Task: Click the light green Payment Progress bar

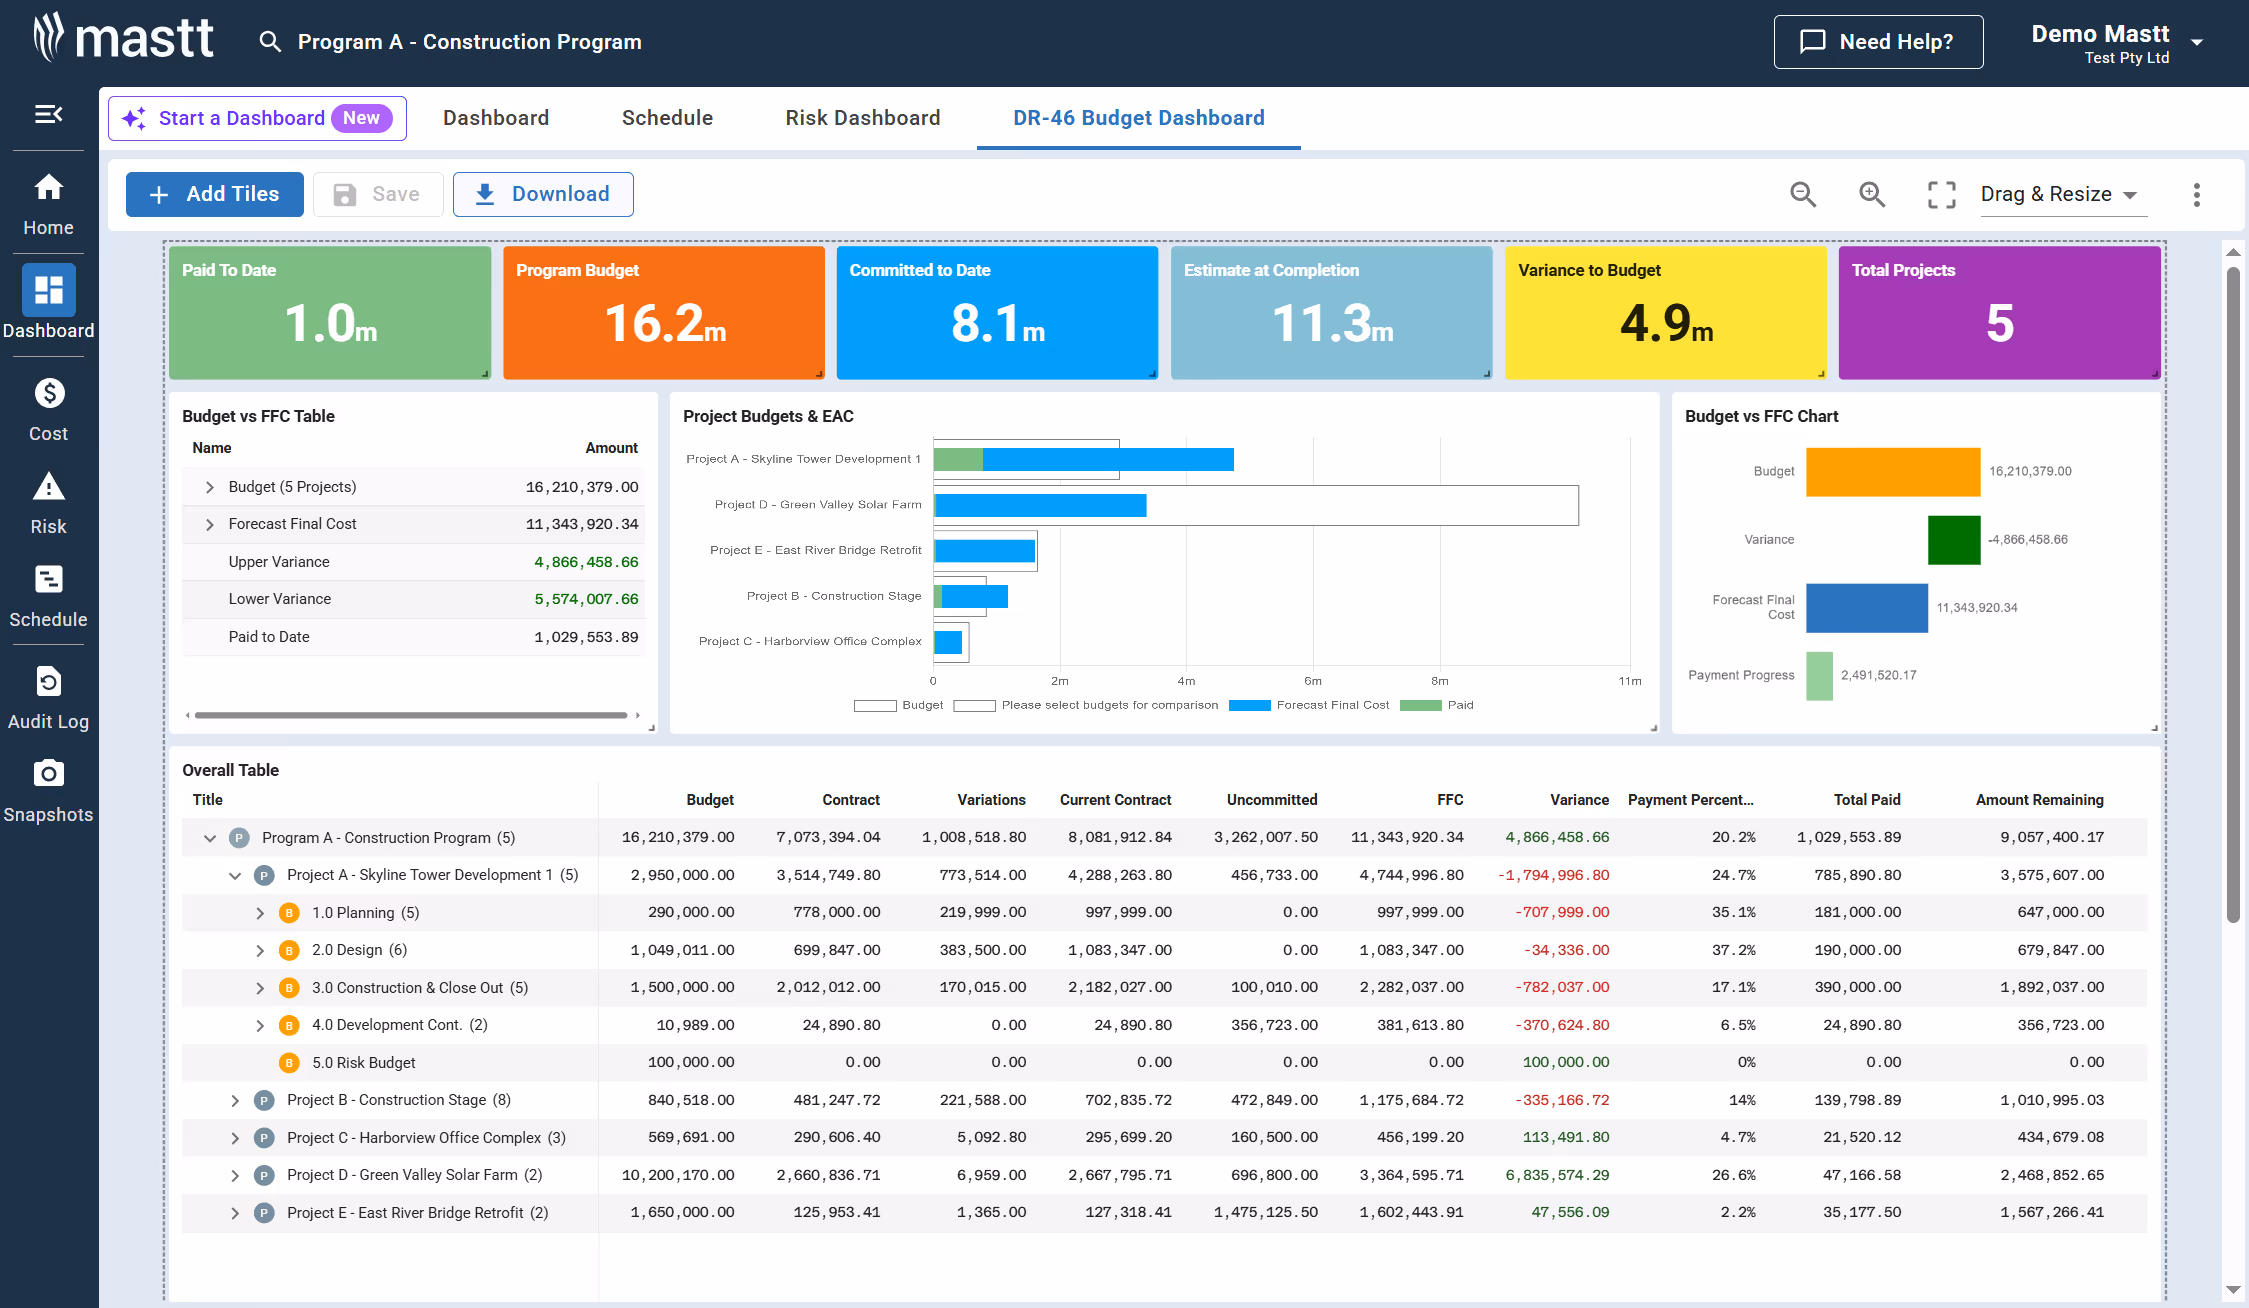Action: [1819, 676]
